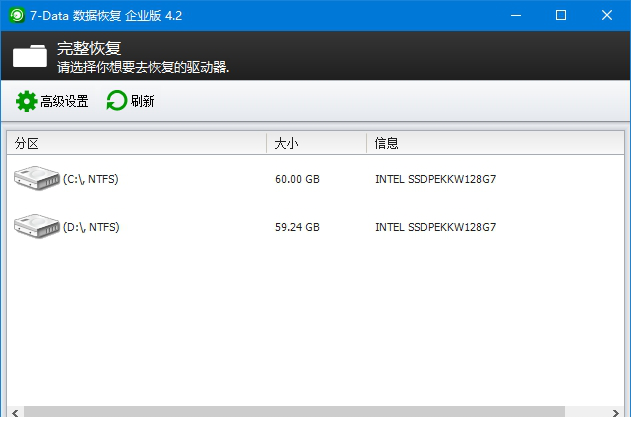
Task: Select the C:\ drive disk icon
Action: 37,178
